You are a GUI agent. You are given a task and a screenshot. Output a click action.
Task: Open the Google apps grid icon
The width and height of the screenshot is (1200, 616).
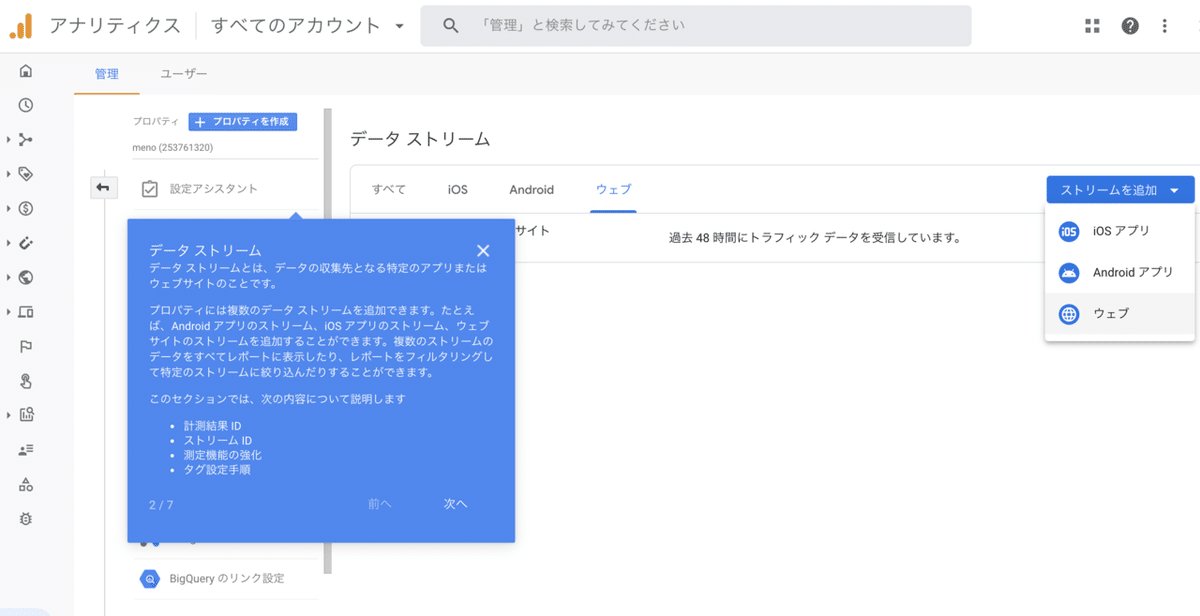(x=1092, y=26)
